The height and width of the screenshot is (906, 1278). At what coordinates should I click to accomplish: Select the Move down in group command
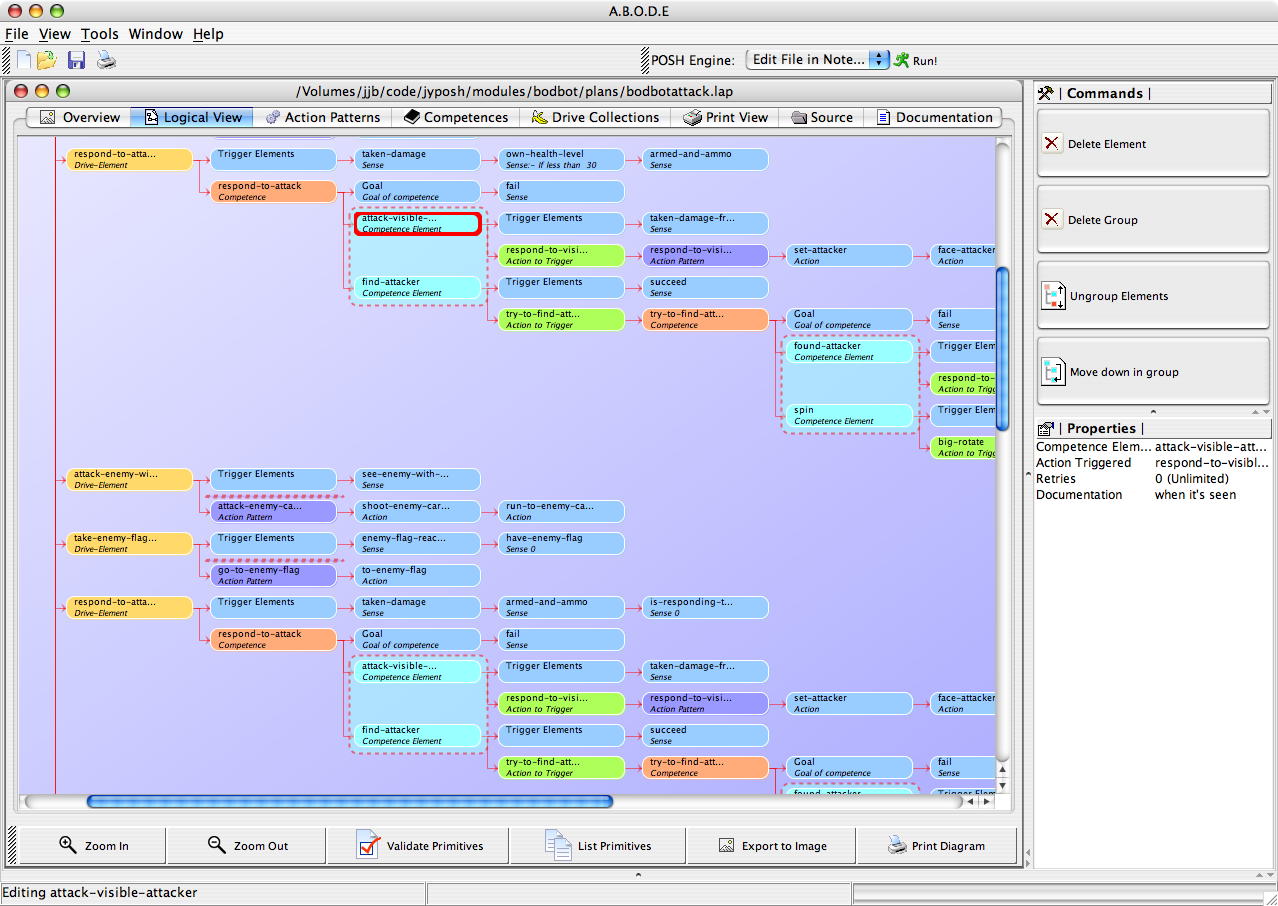1153,372
